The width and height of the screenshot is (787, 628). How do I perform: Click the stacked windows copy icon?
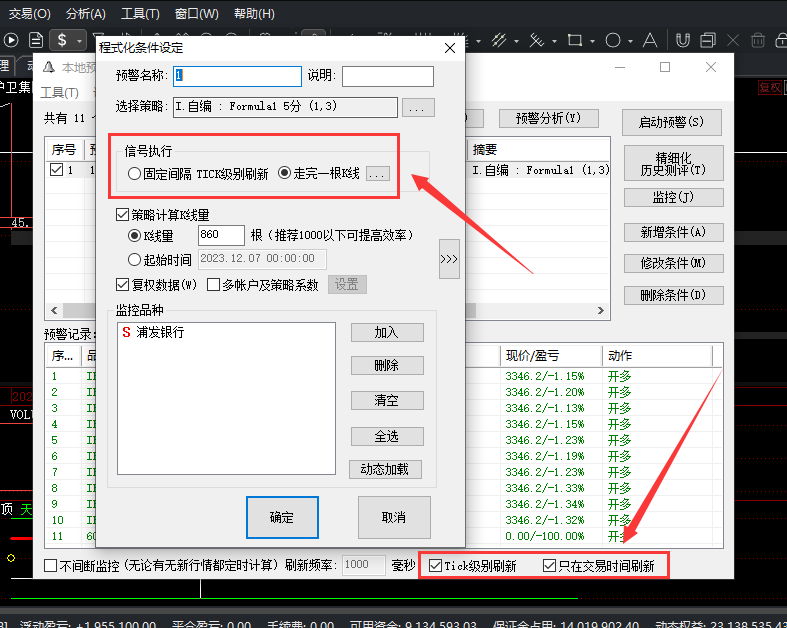(x=708, y=40)
